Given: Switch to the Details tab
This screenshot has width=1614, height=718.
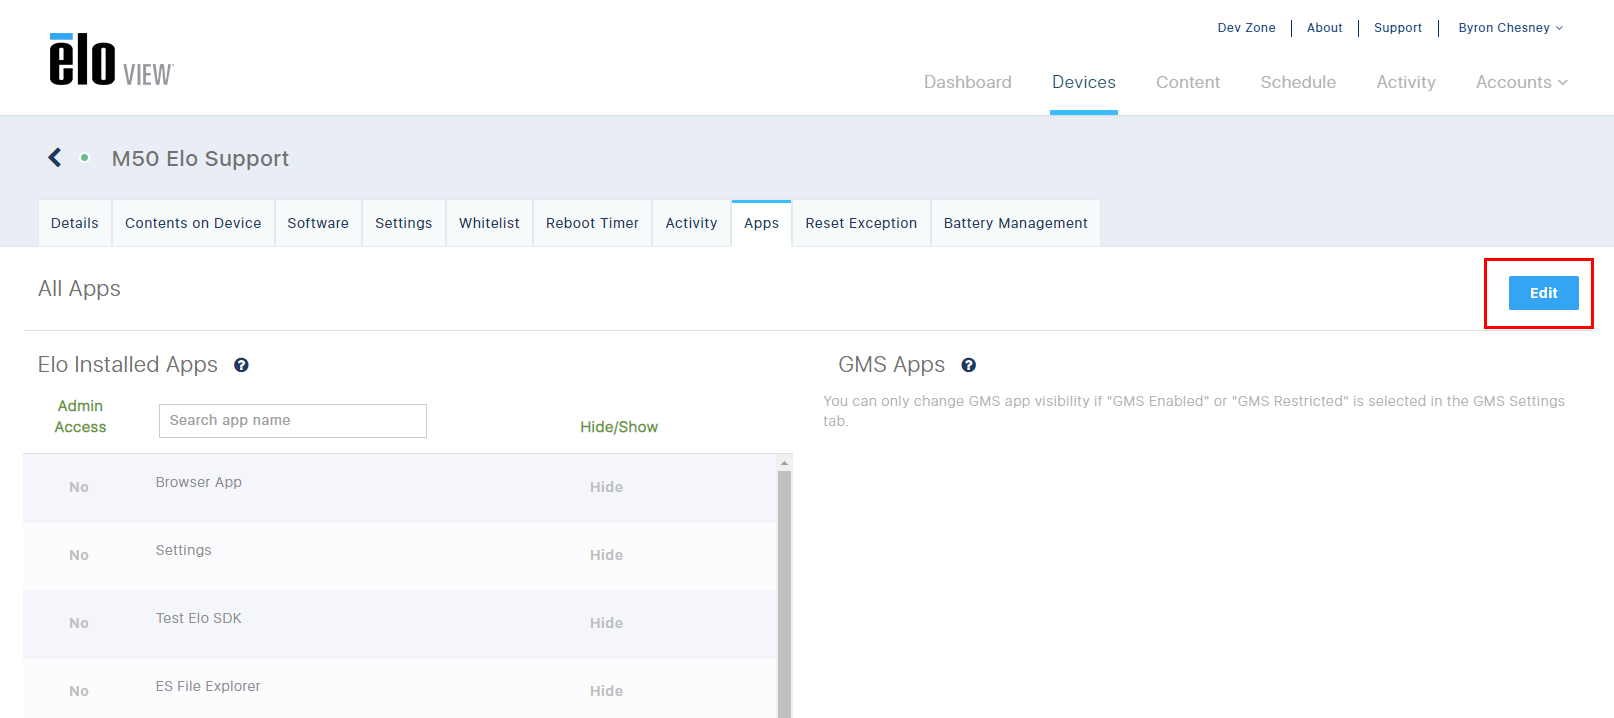Looking at the screenshot, I should [x=75, y=223].
